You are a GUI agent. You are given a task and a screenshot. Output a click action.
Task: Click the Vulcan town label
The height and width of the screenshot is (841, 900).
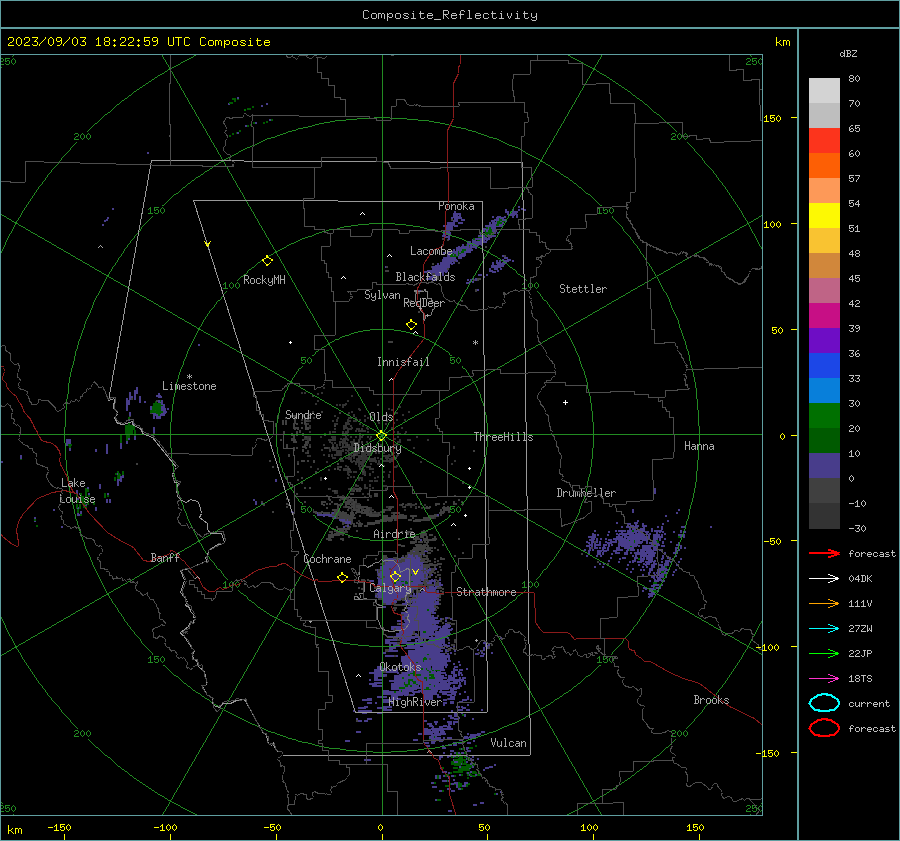coord(509,743)
